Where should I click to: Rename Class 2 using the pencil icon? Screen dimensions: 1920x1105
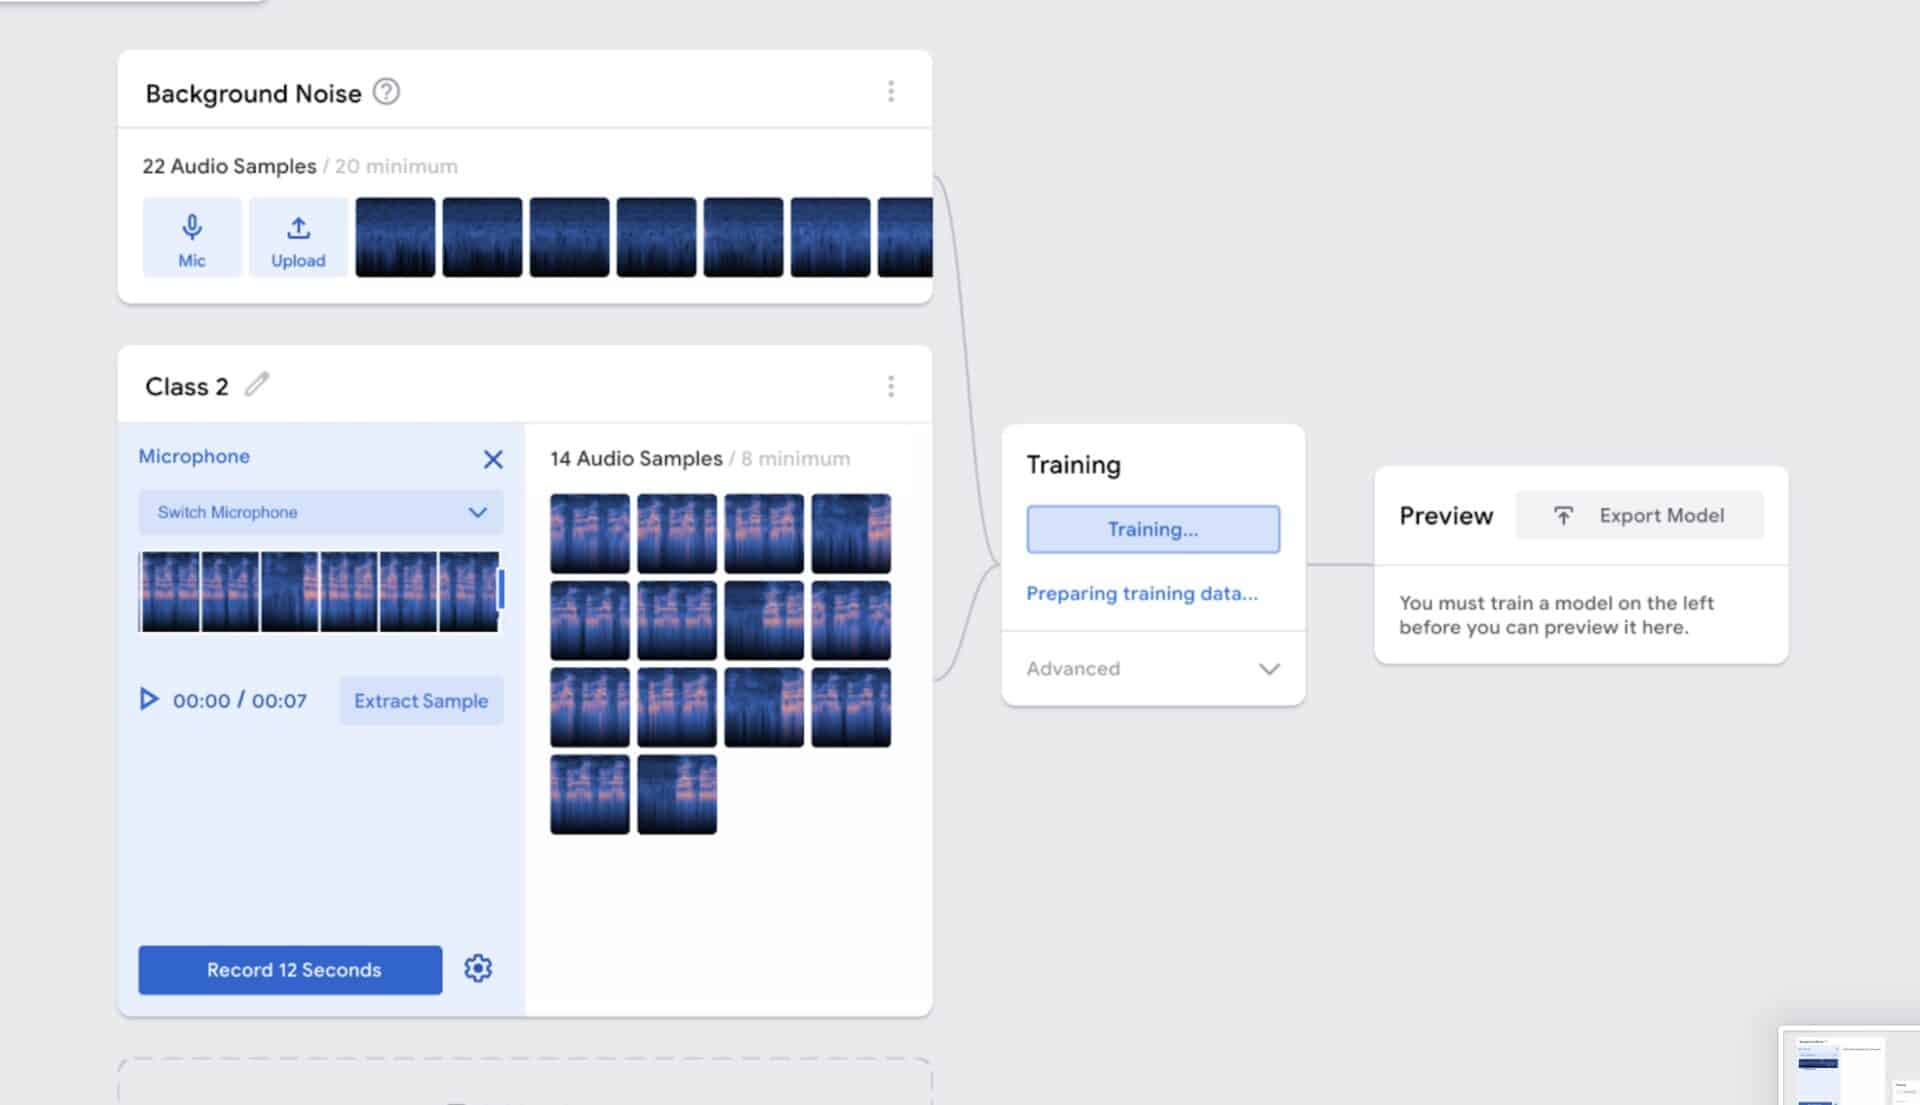point(257,384)
